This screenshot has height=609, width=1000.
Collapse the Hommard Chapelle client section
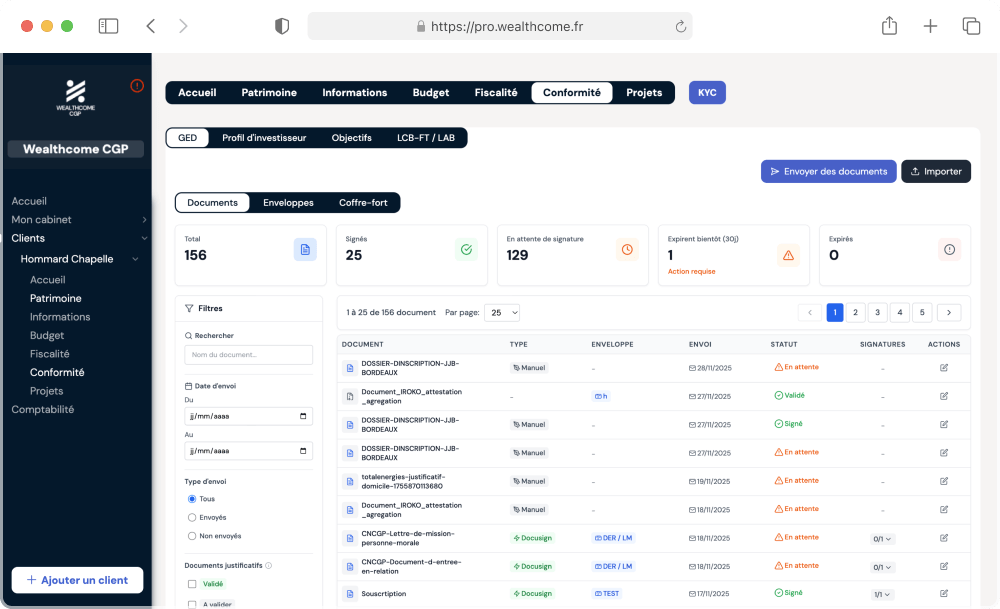pos(135,258)
